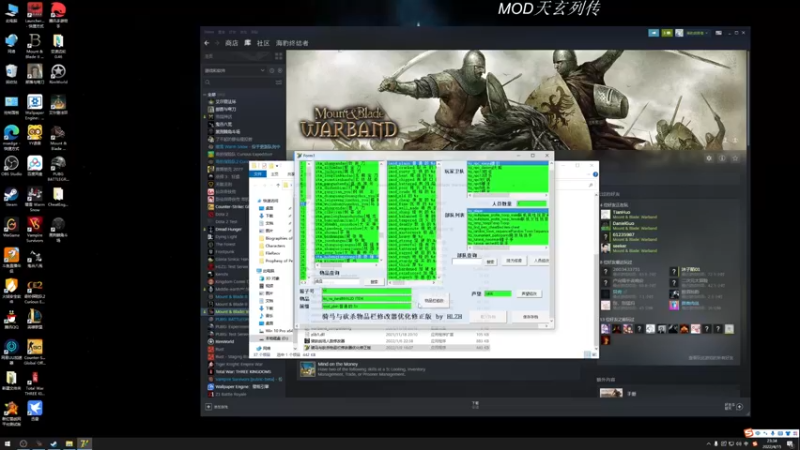Open WeGame desktop shortcut
This screenshot has height=450, width=800.
(x=11, y=227)
